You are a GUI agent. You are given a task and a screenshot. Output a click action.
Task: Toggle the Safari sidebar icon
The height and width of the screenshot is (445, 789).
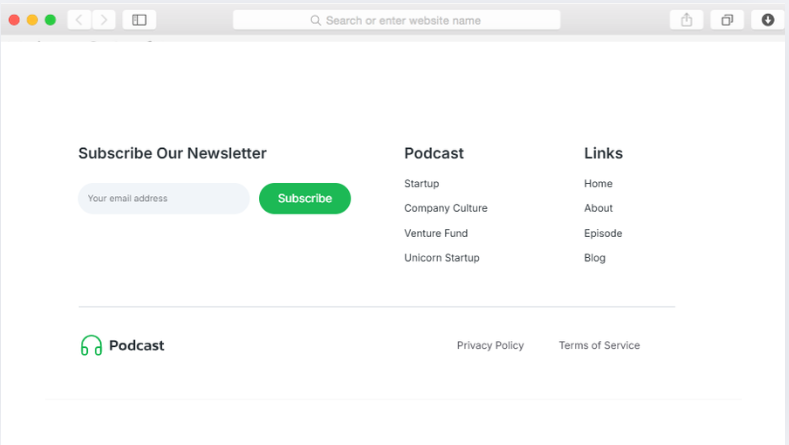point(140,20)
